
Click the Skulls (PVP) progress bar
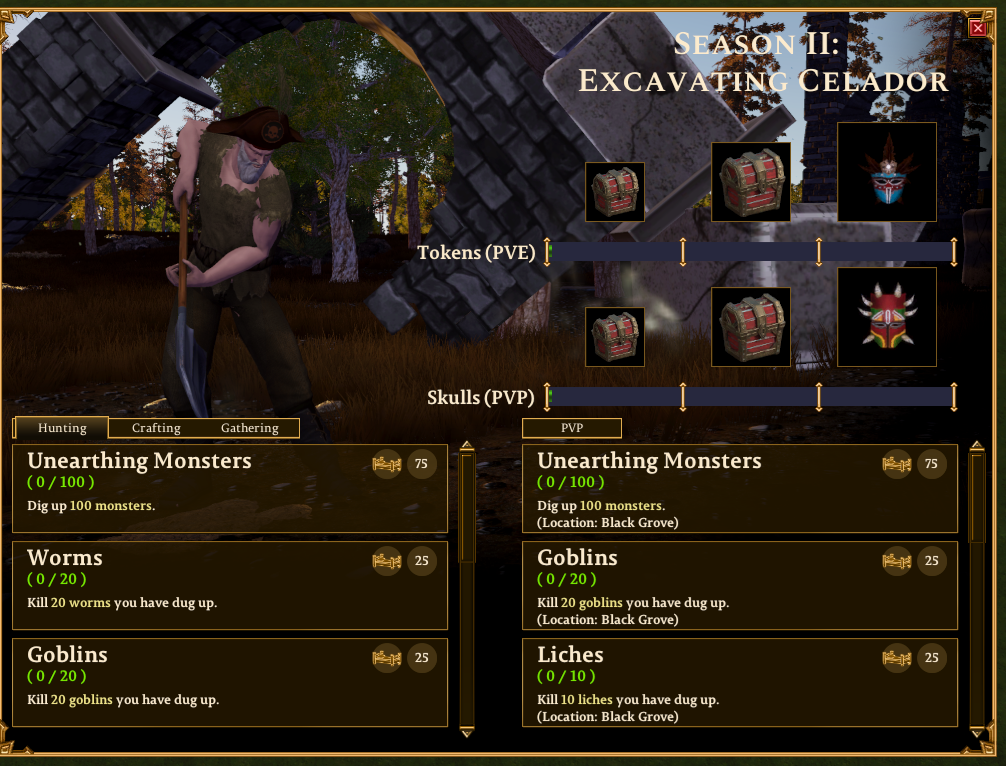point(751,396)
